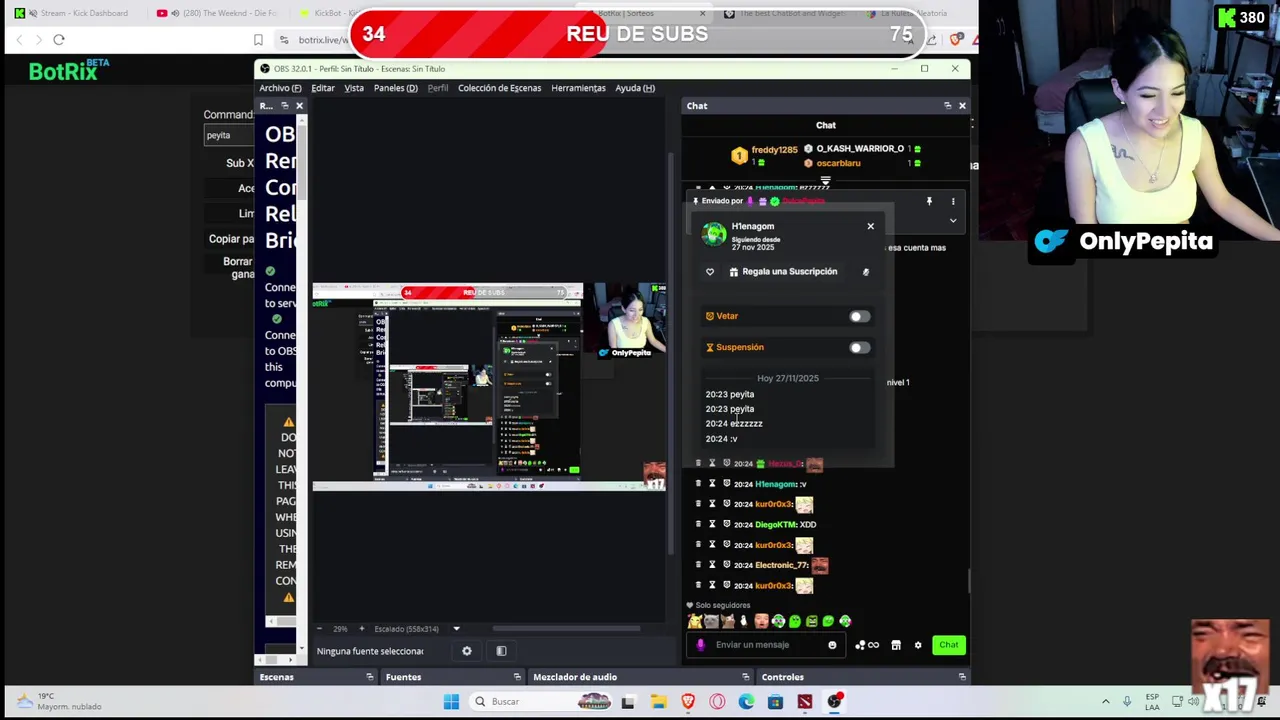This screenshot has width=1280, height=720.
Task: Open the emoji picker in chat box
Action: tap(832, 645)
